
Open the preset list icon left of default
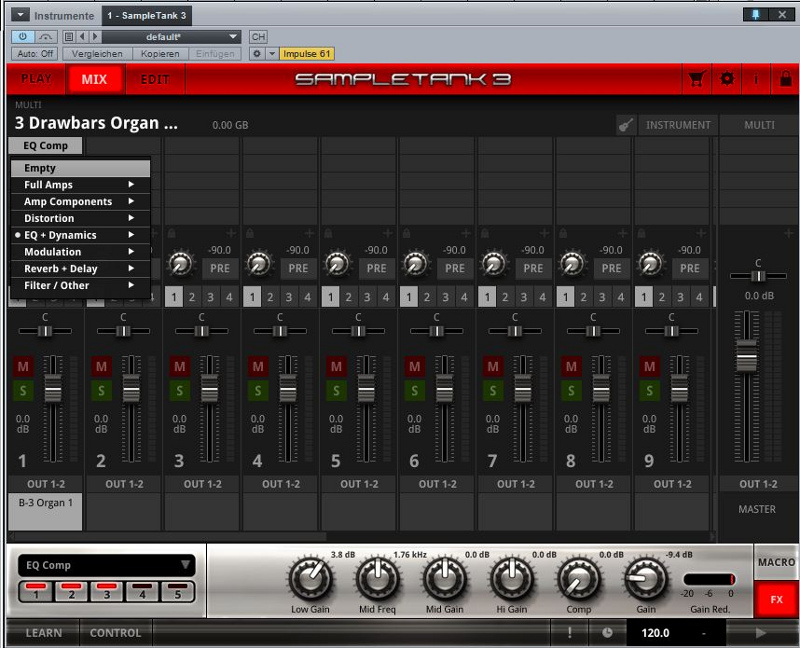point(69,37)
